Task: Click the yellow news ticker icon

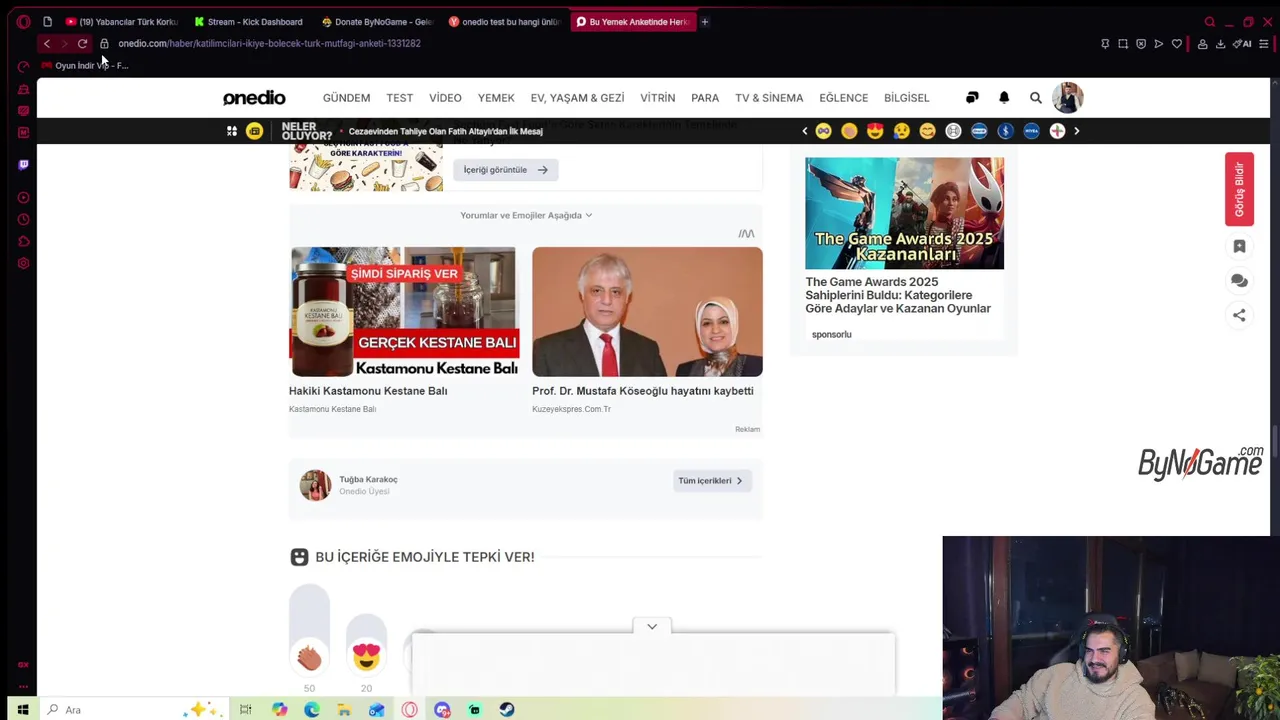Action: coord(255,131)
